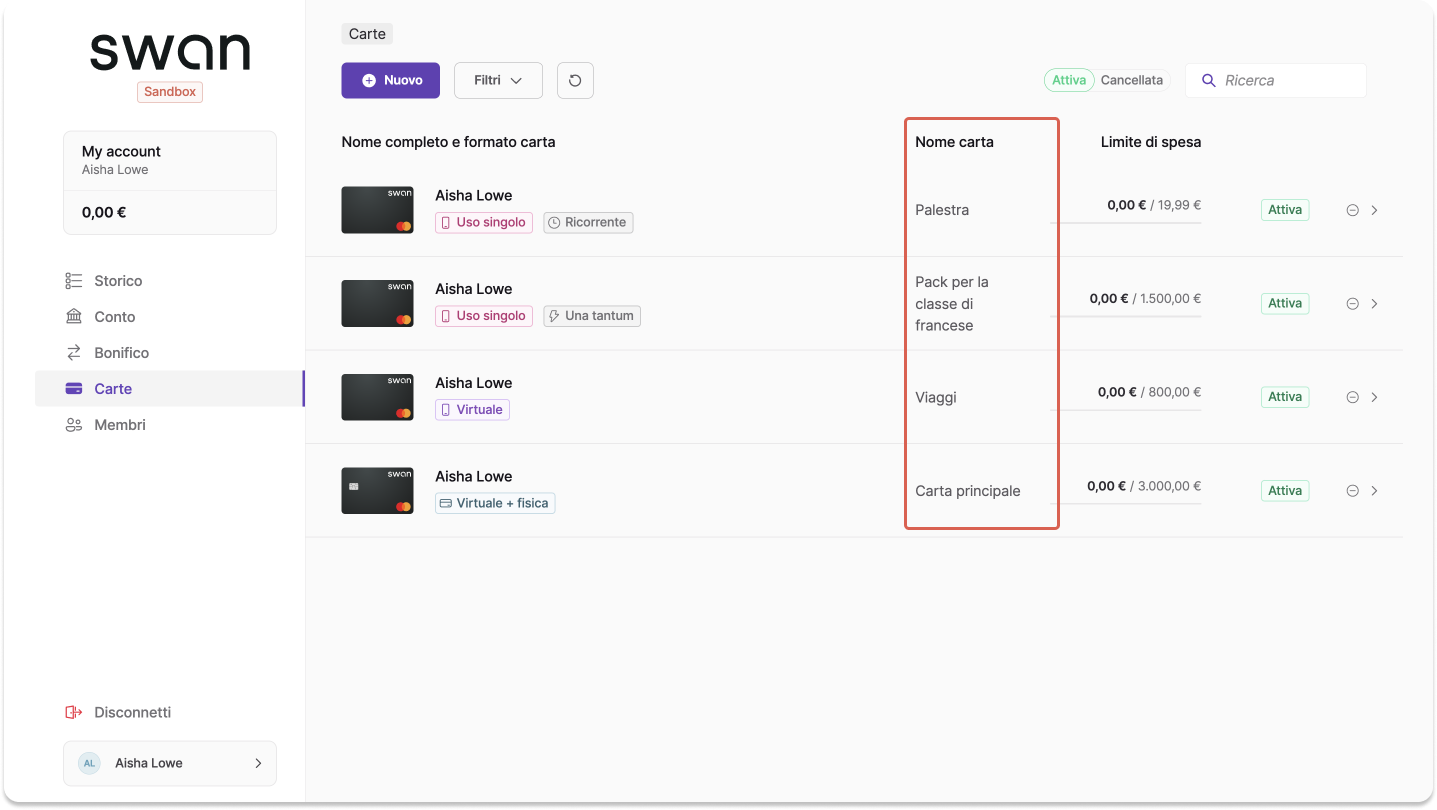The image size is (1437, 810).
Task: Open the Viaggi card details chevron
Action: click(x=1375, y=397)
